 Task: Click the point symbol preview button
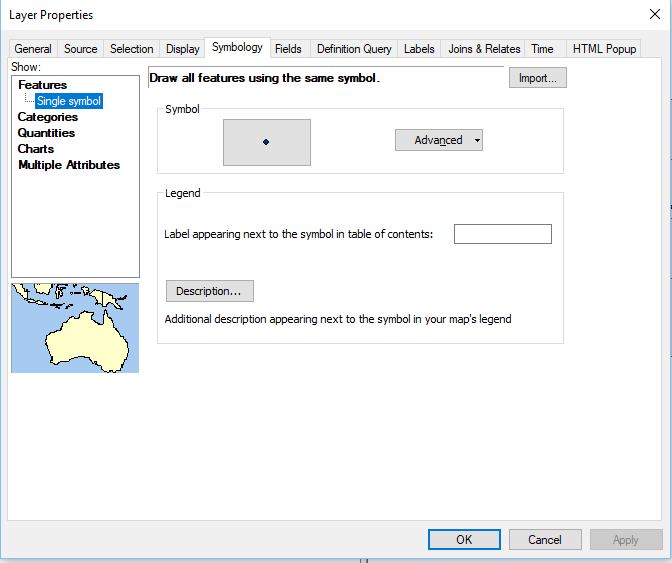tap(266, 142)
